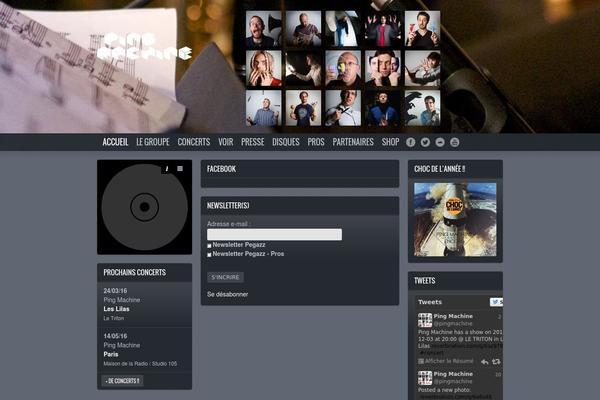This screenshot has width=600, height=400.
Task: Show track info in the music player
Action: [166, 169]
